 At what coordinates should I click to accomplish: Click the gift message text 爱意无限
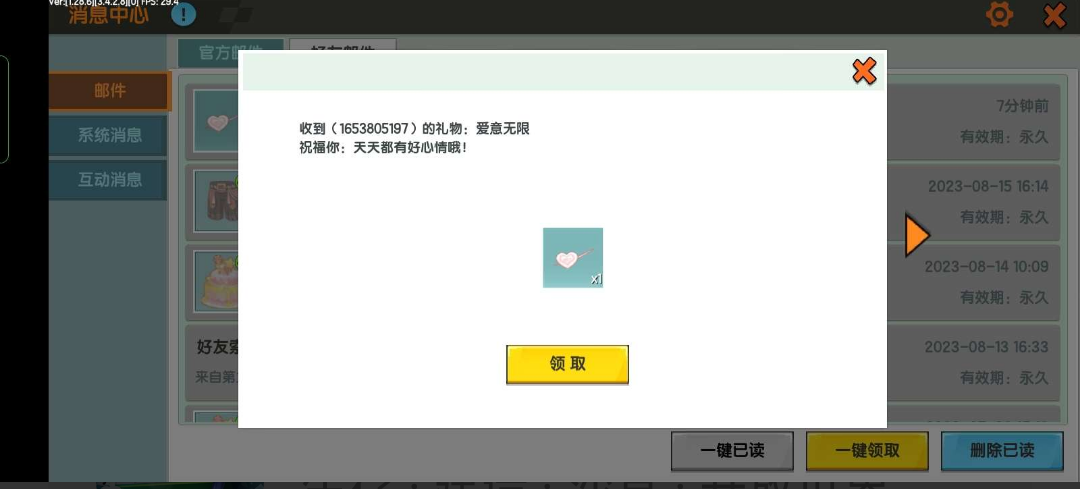coord(503,129)
